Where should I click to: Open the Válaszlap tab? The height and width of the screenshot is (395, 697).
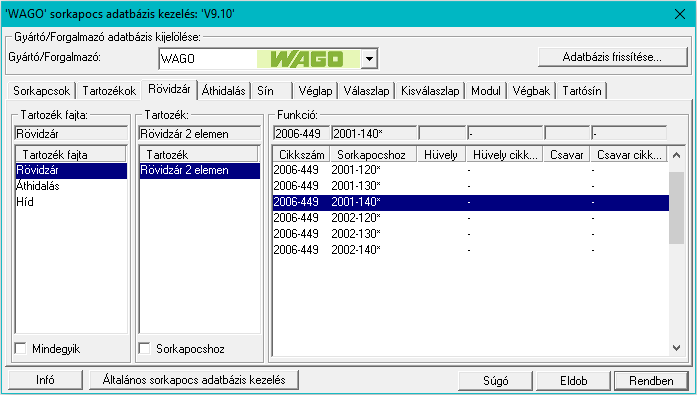[366, 91]
